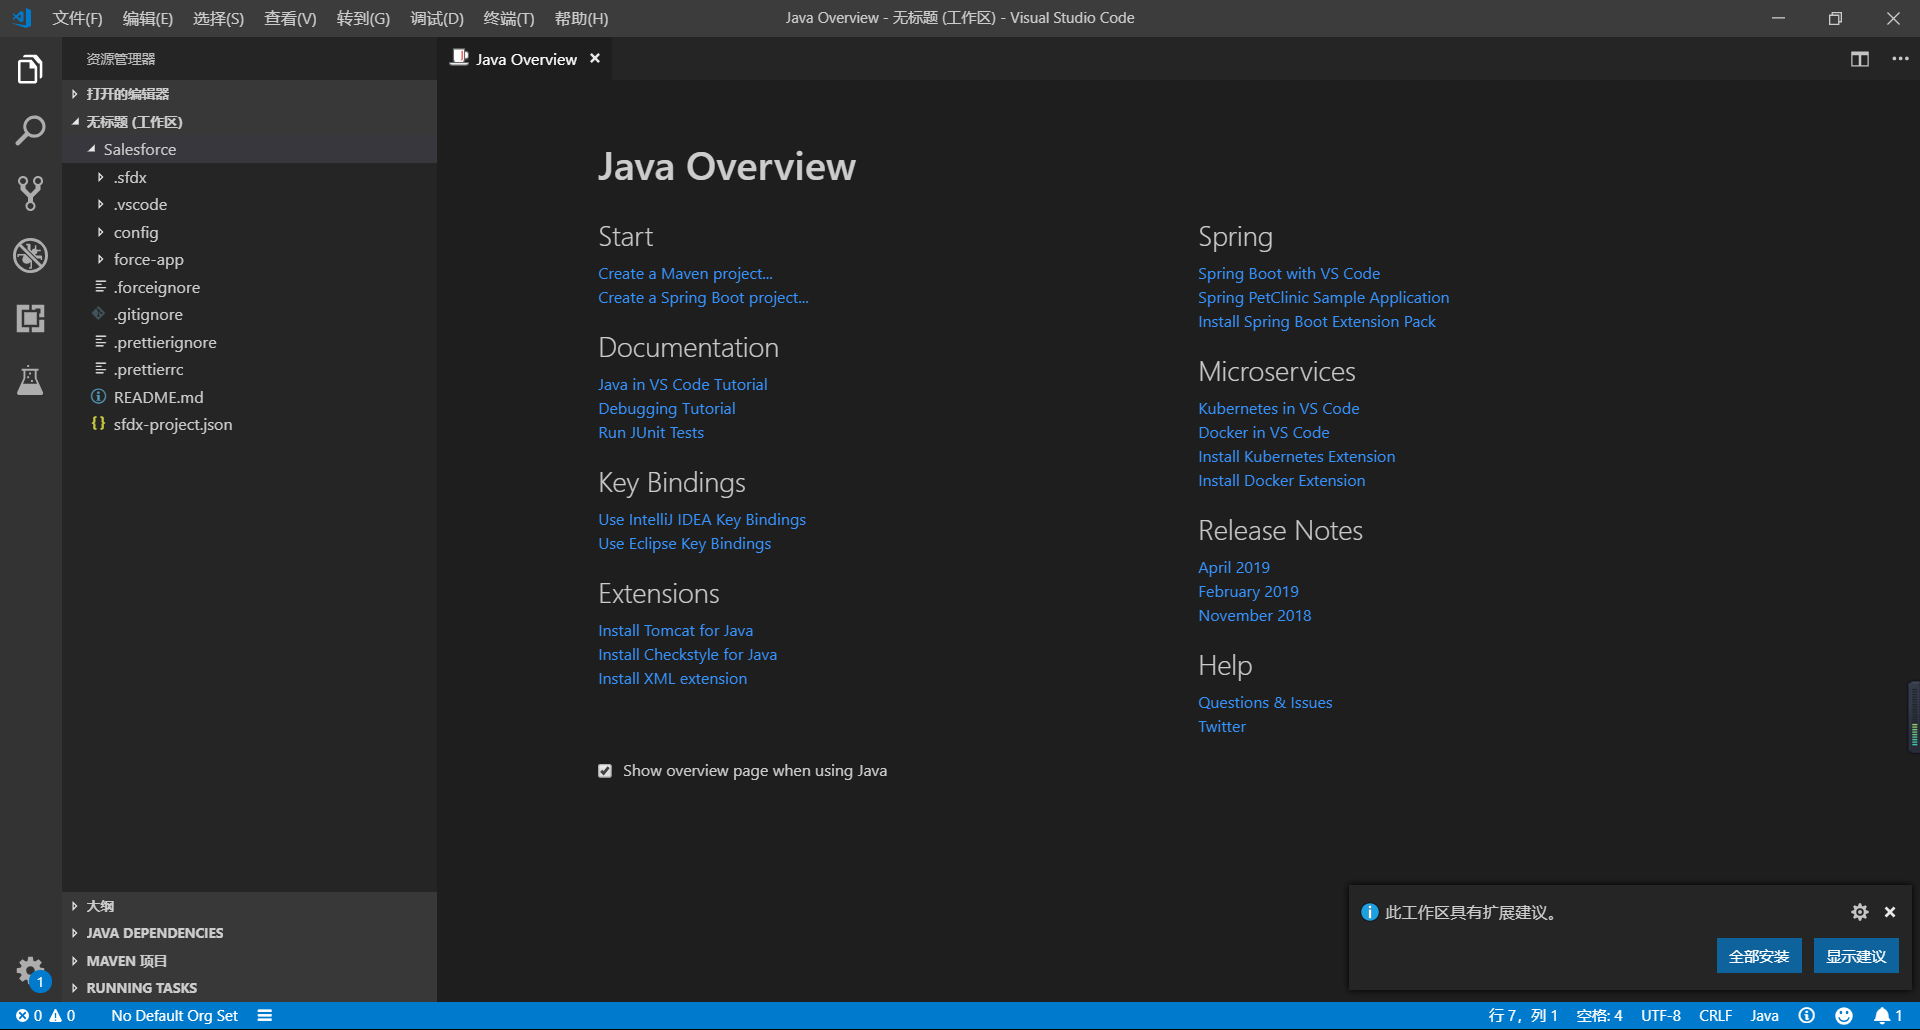Open Use IntelliJ IDEA Key Bindings link

(x=702, y=520)
